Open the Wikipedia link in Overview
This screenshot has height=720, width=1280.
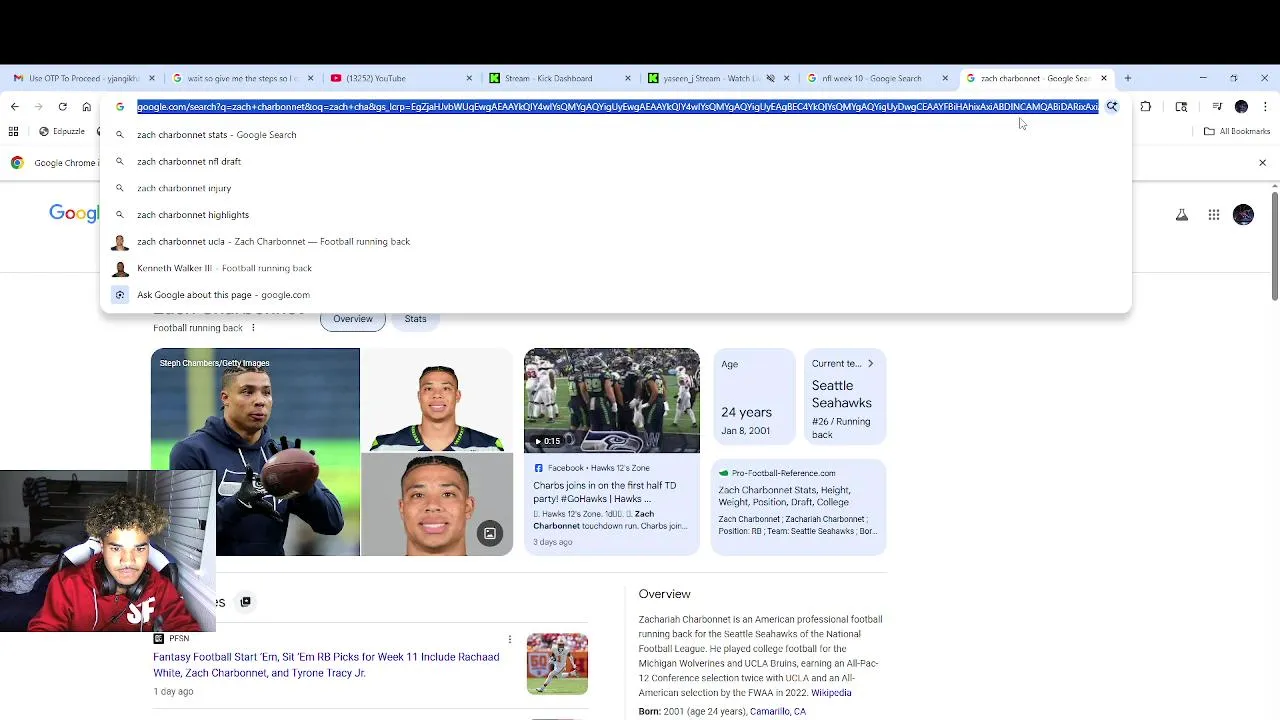tap(831, 693)
